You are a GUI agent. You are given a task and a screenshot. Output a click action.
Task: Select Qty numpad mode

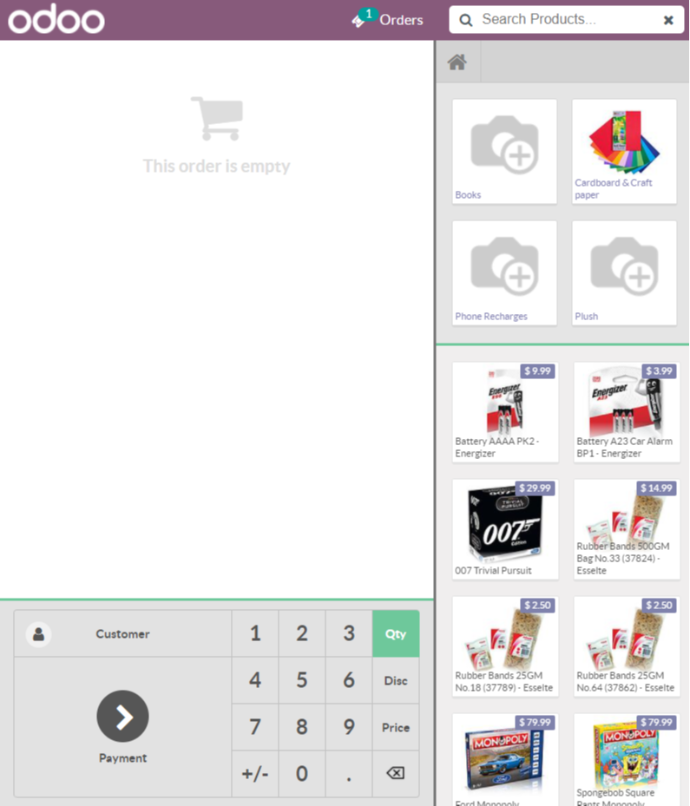click(x=395, y=633)
